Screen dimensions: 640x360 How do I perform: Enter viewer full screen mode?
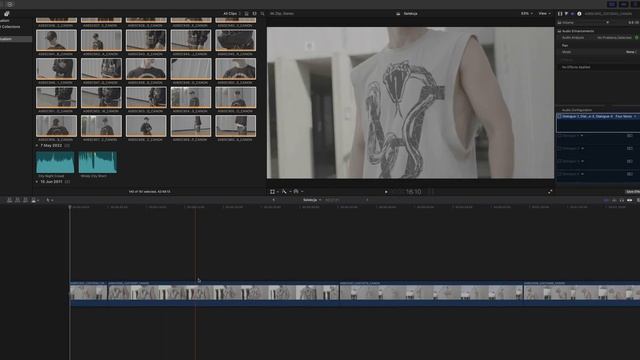(550, 191)
